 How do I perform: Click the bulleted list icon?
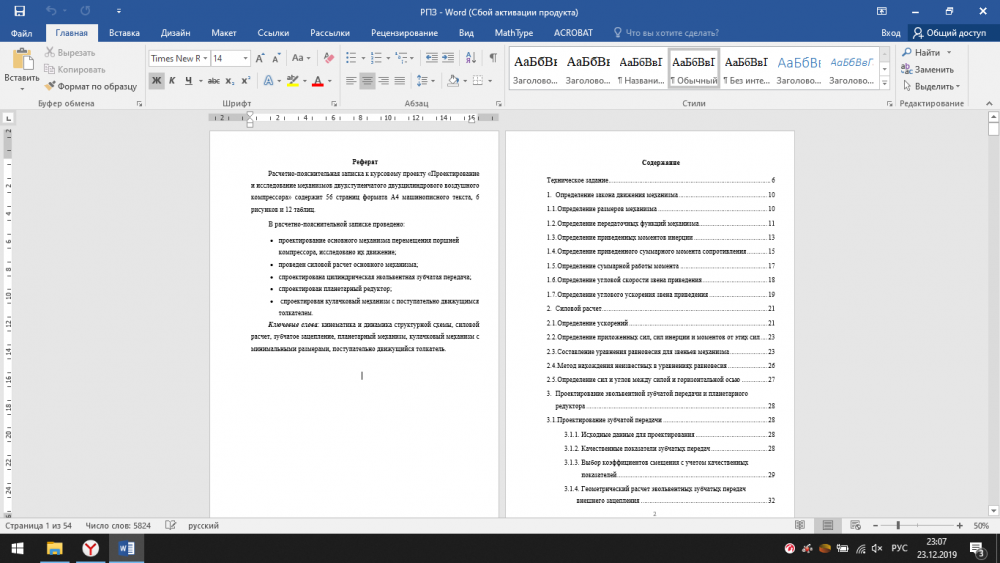pos(350,58)
